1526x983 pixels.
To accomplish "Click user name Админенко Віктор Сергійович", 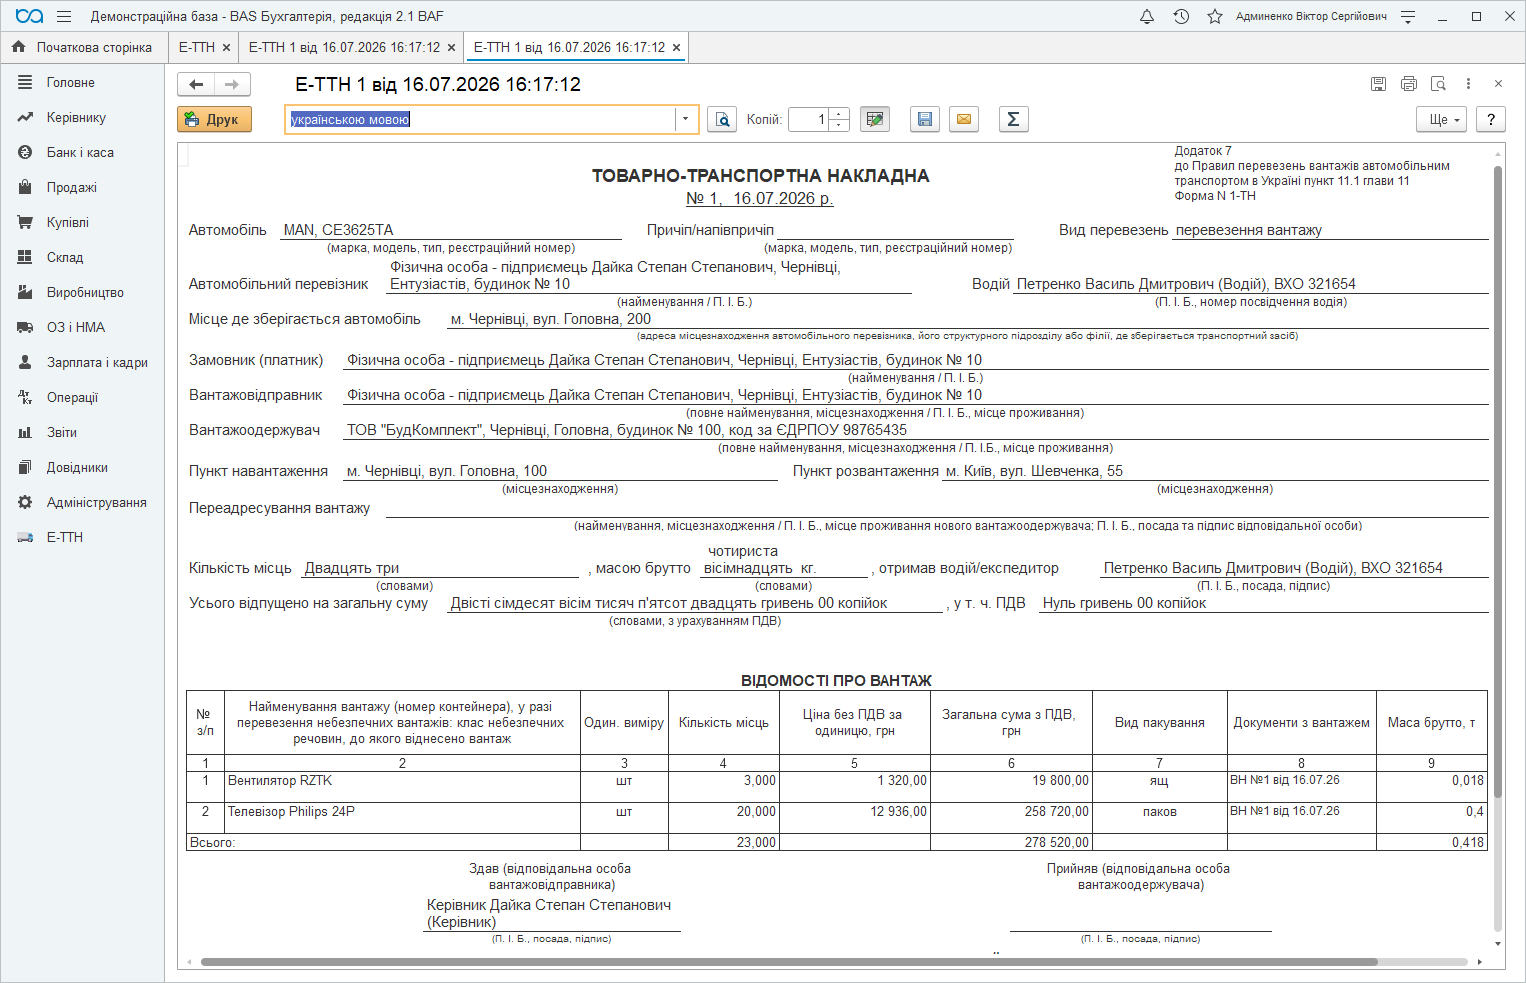I will click(x=1311, y=16).
